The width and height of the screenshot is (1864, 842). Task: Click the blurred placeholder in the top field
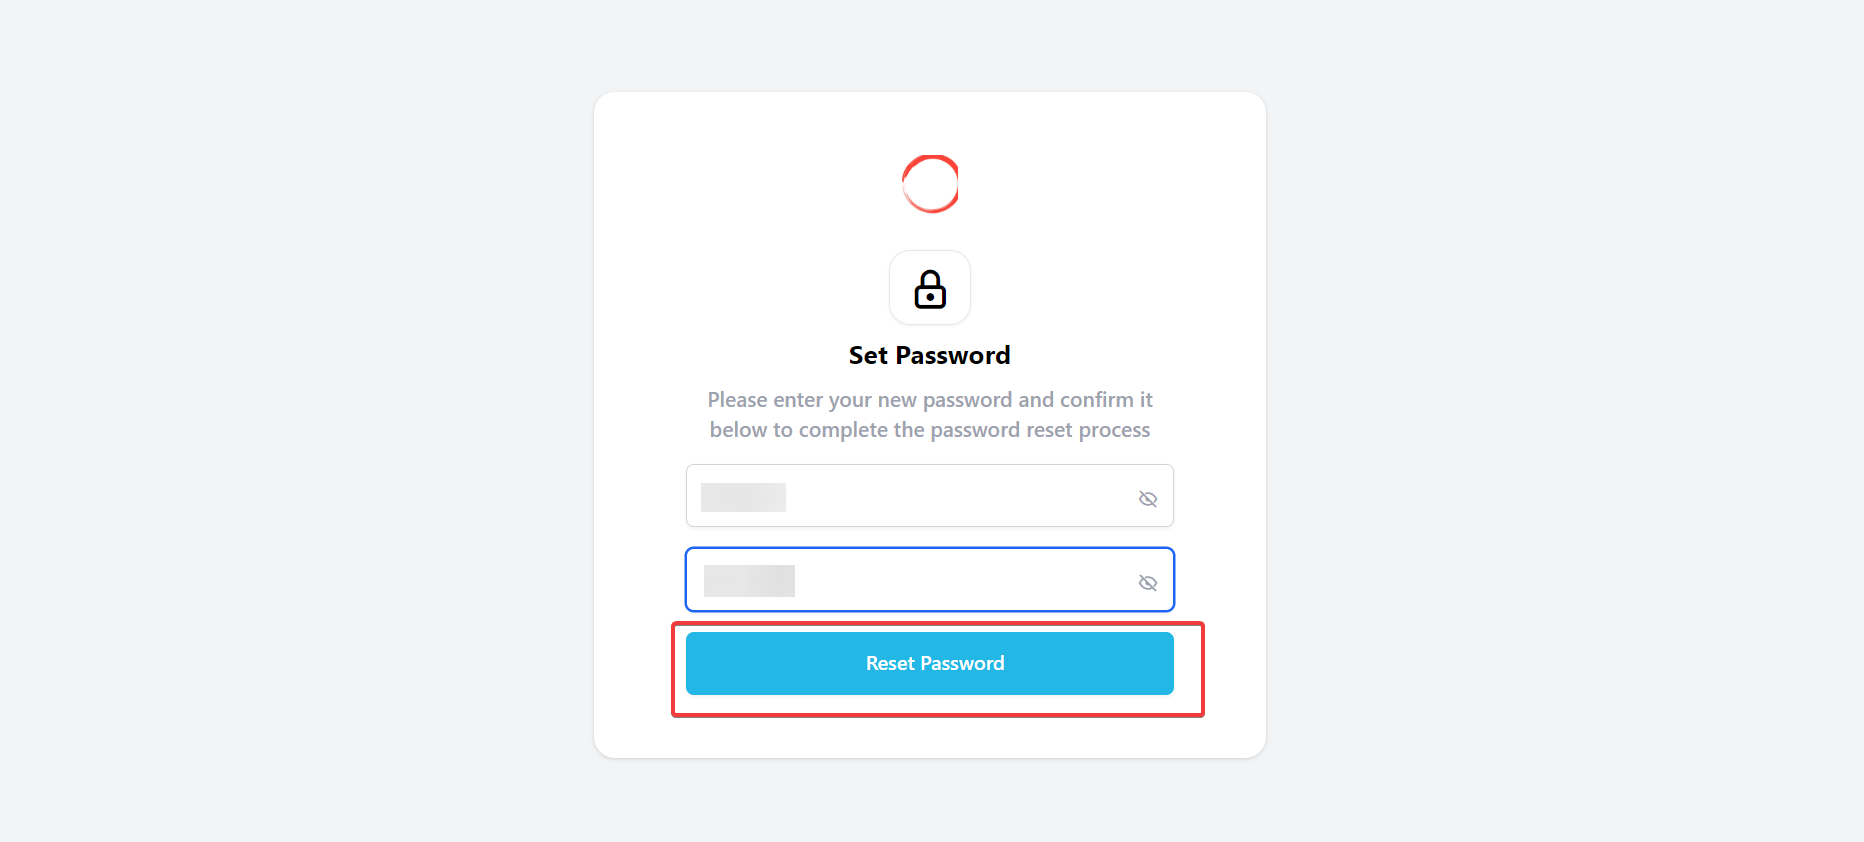pyautogui.click(x=743, y=496)
